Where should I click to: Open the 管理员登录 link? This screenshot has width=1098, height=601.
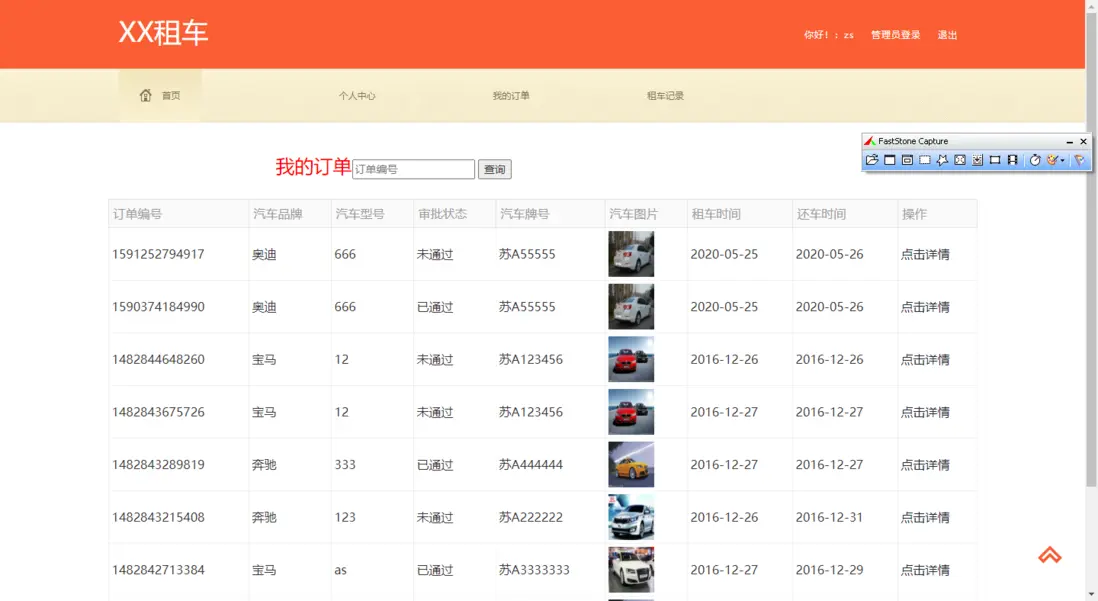[x=895, y=35]
